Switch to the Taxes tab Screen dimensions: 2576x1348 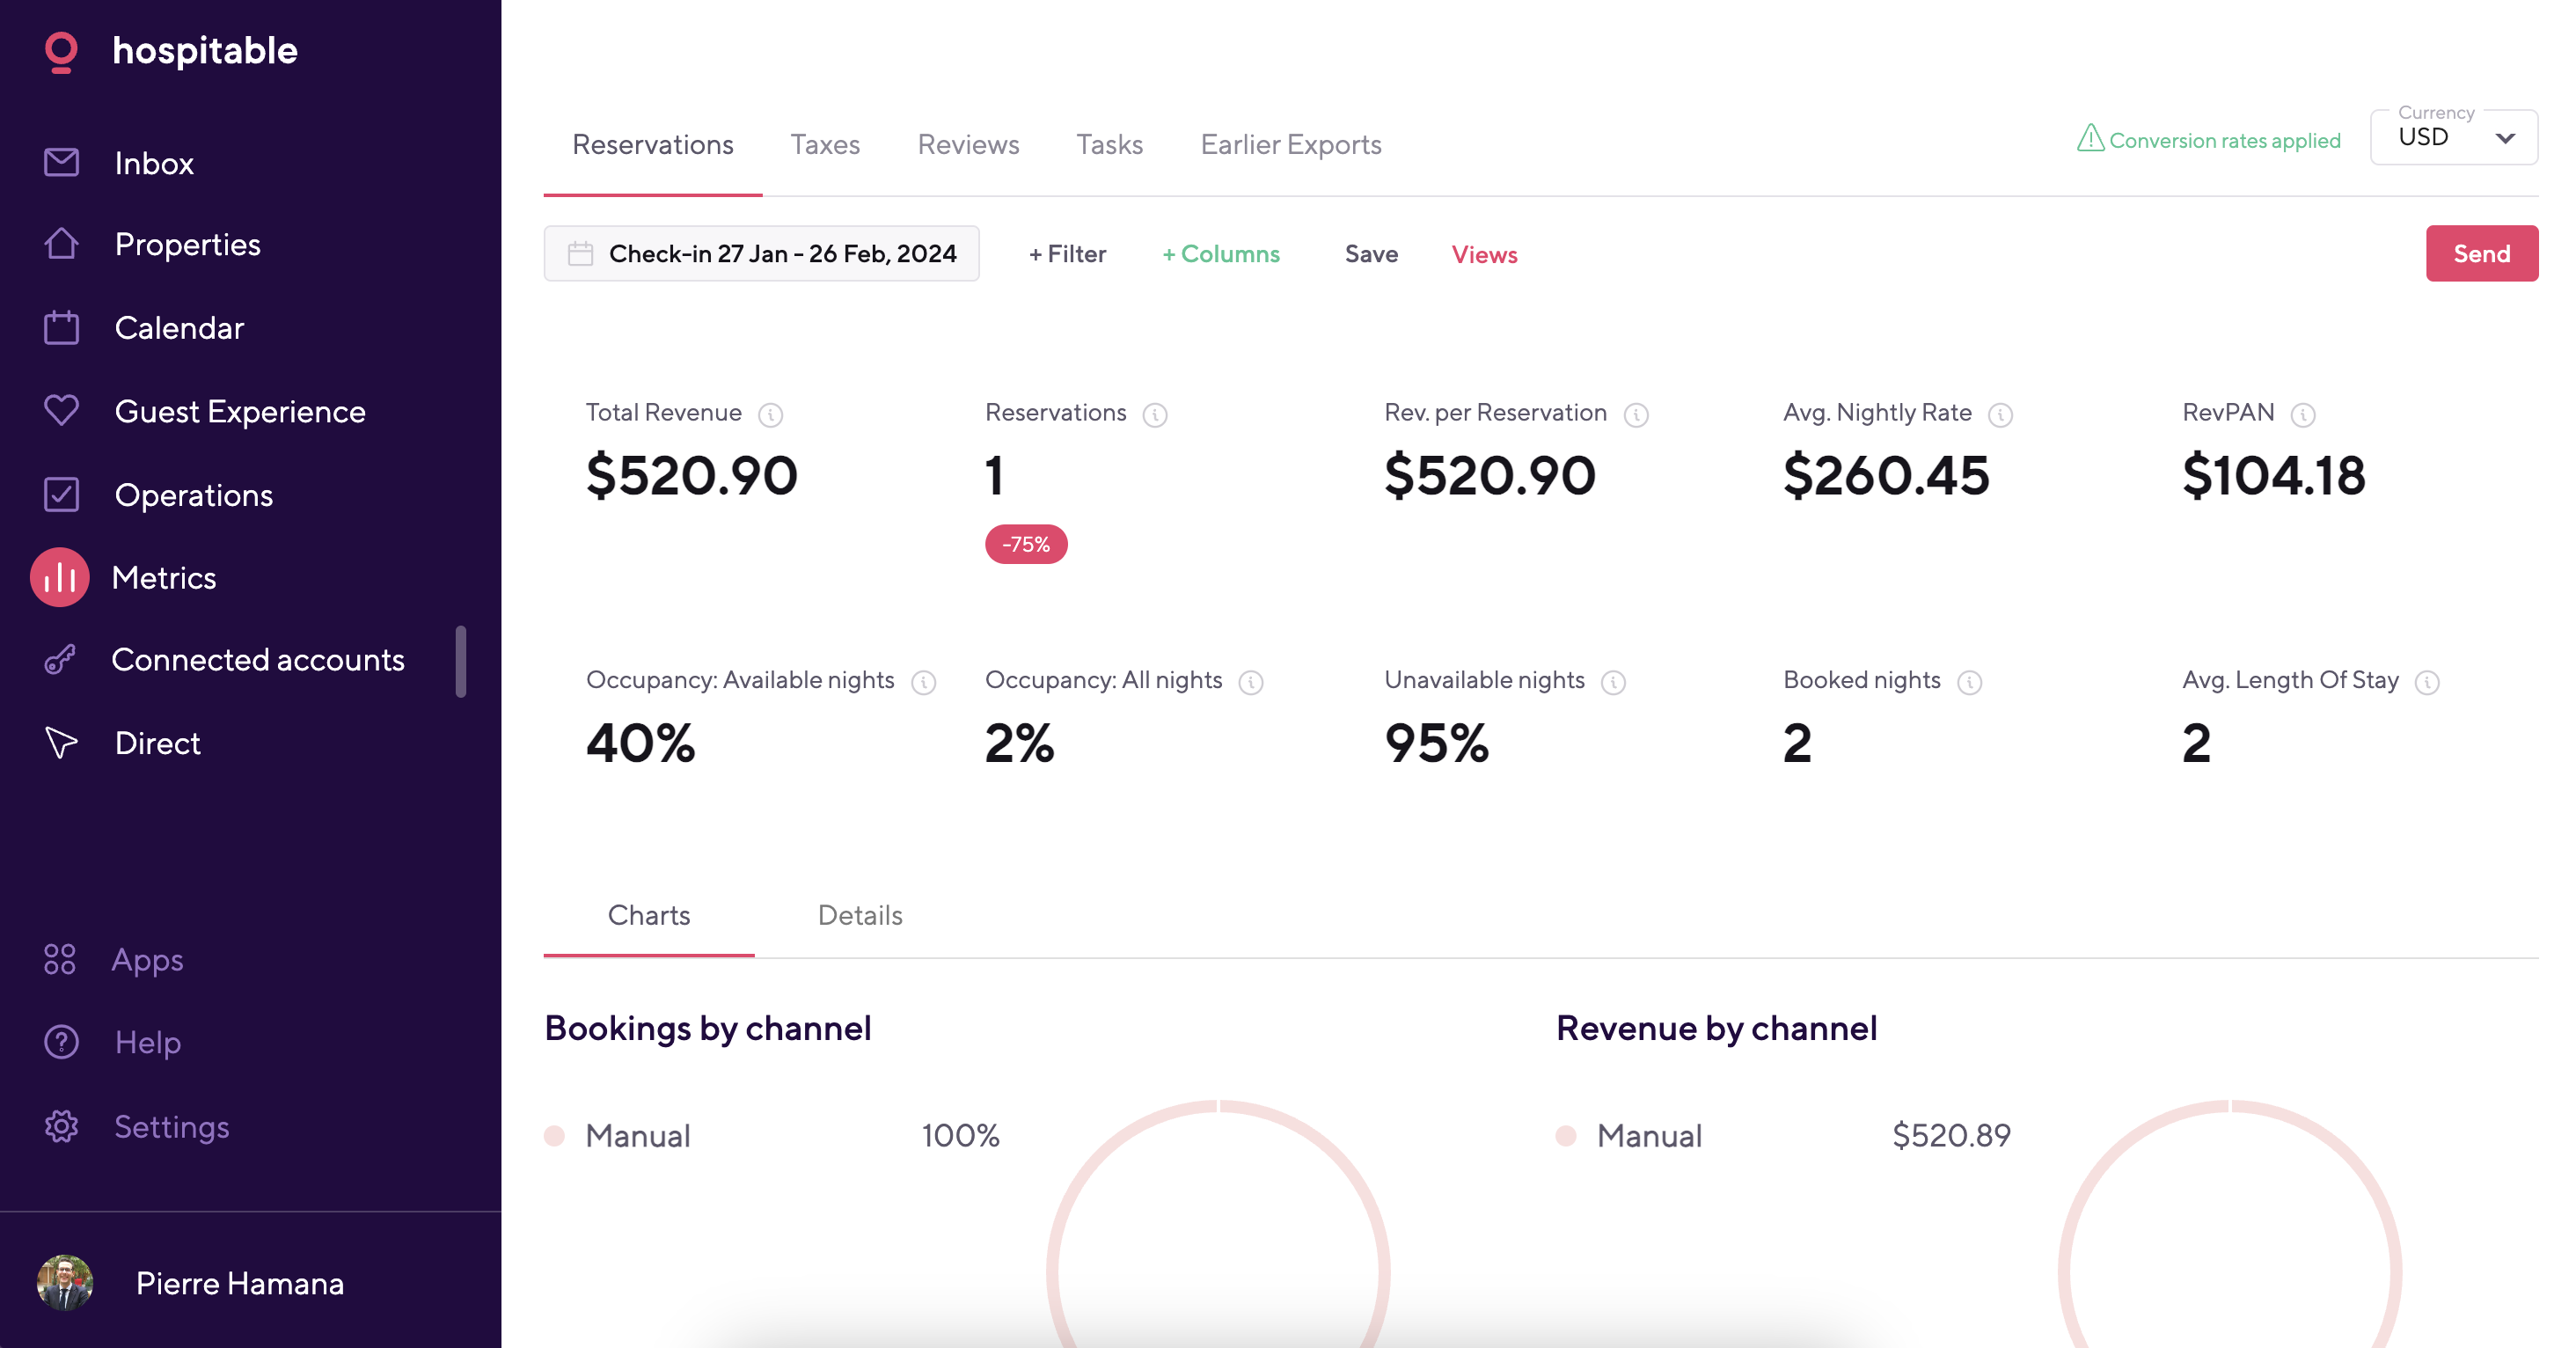tap(825, 145)
